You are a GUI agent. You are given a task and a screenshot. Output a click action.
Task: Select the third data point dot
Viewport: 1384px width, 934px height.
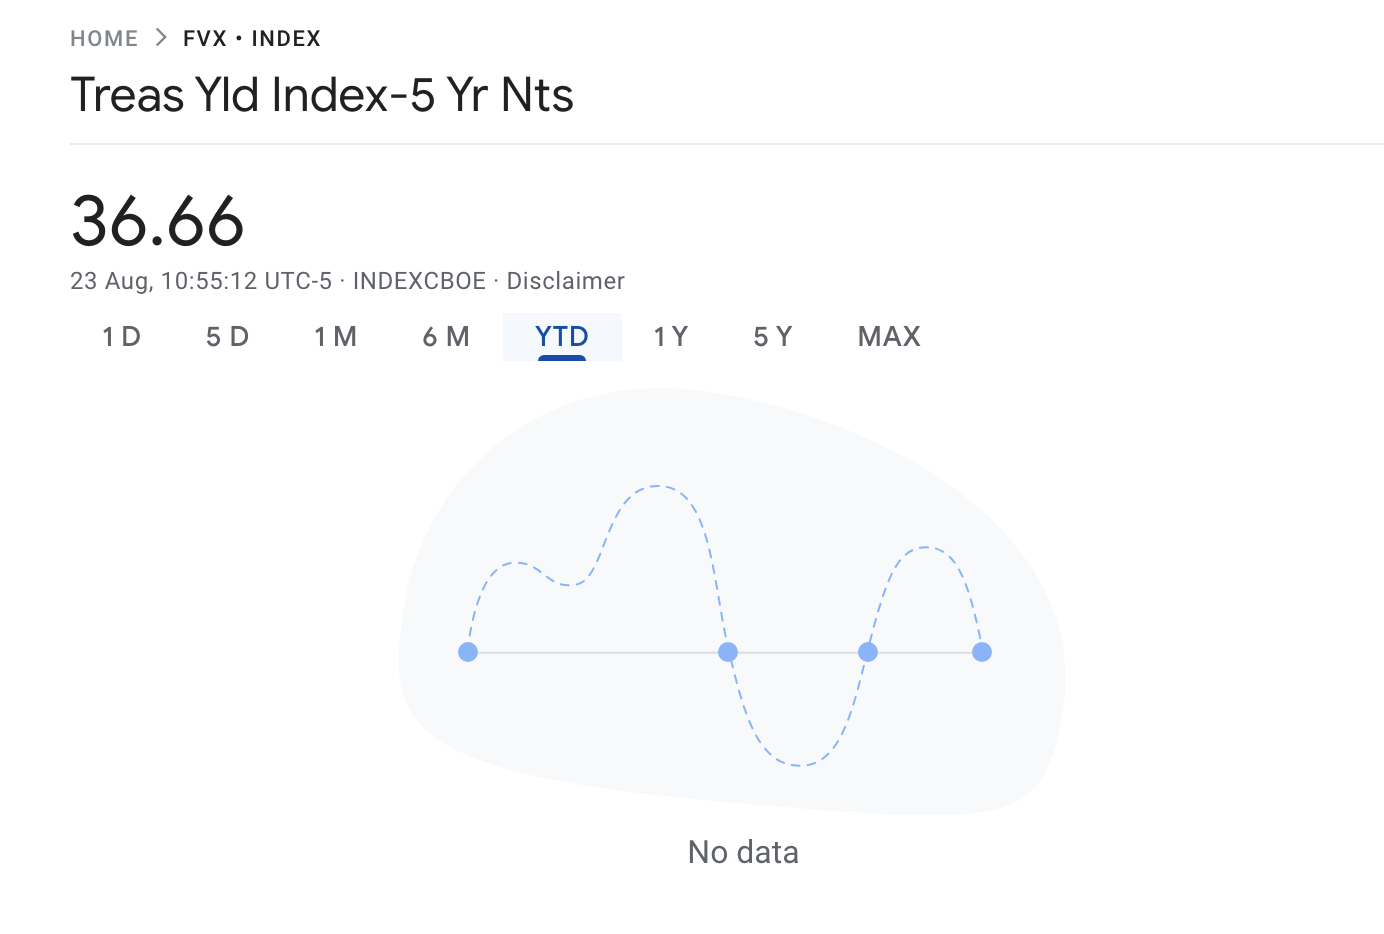868,651
